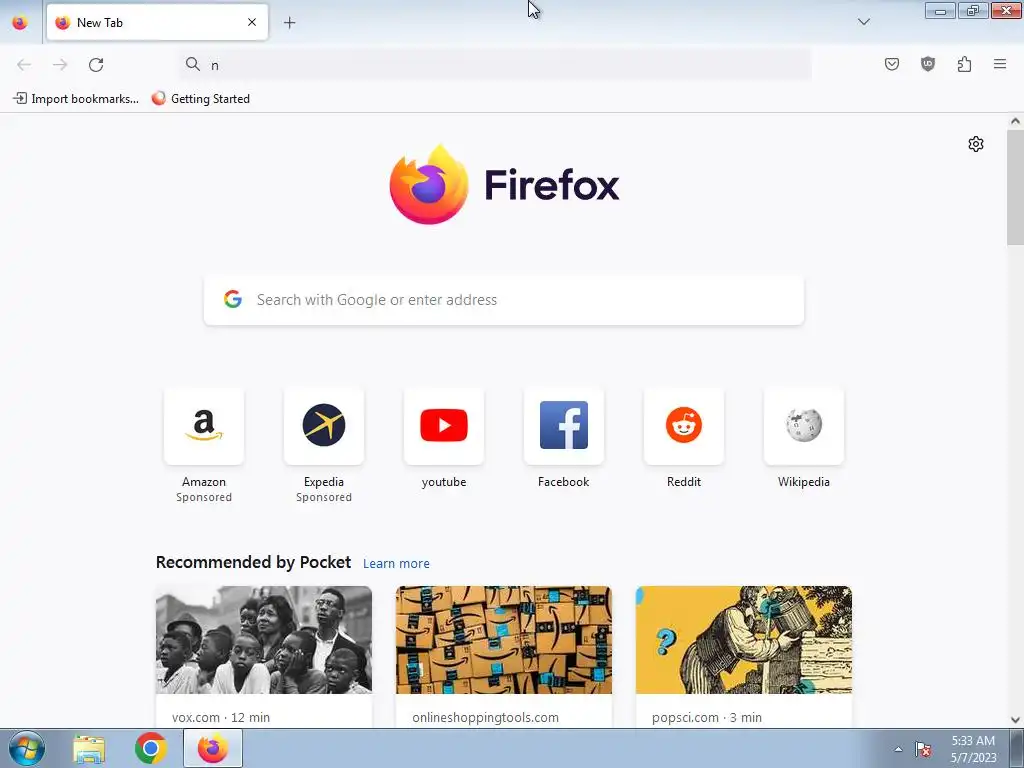
Task: Focus the Search with Google field
Action: 504,300
